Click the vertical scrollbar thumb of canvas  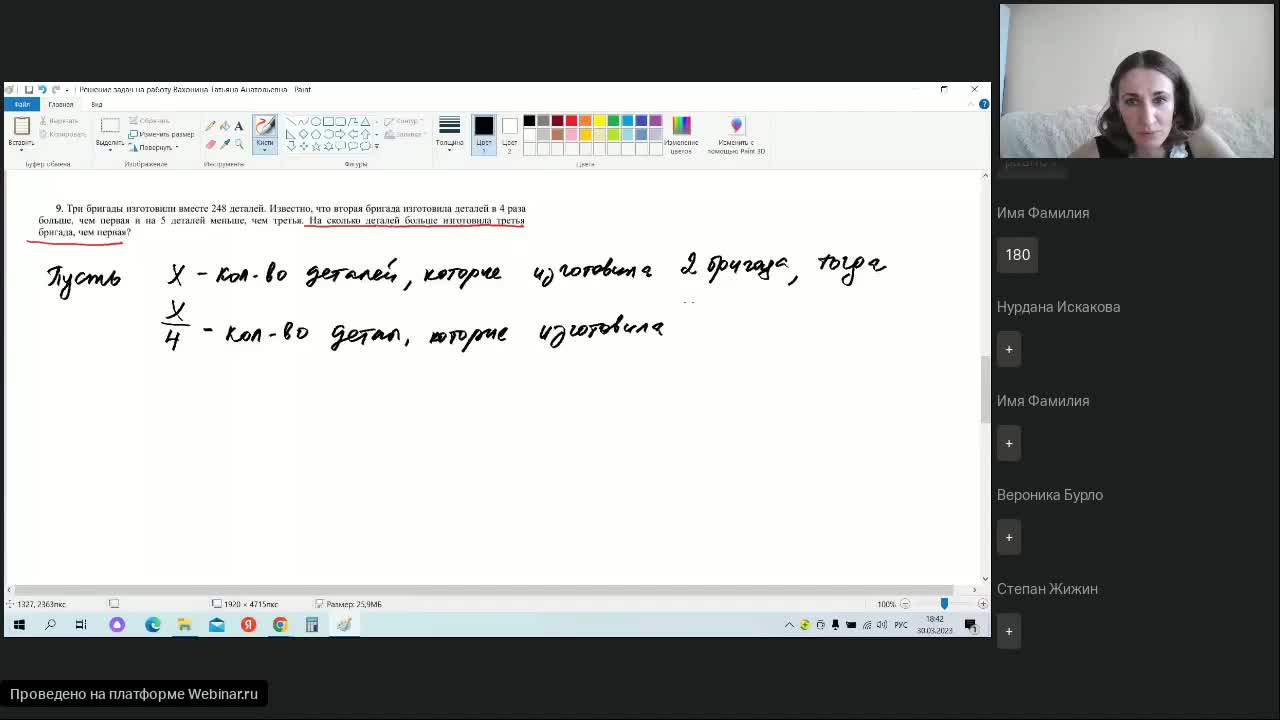coord(985,388)
